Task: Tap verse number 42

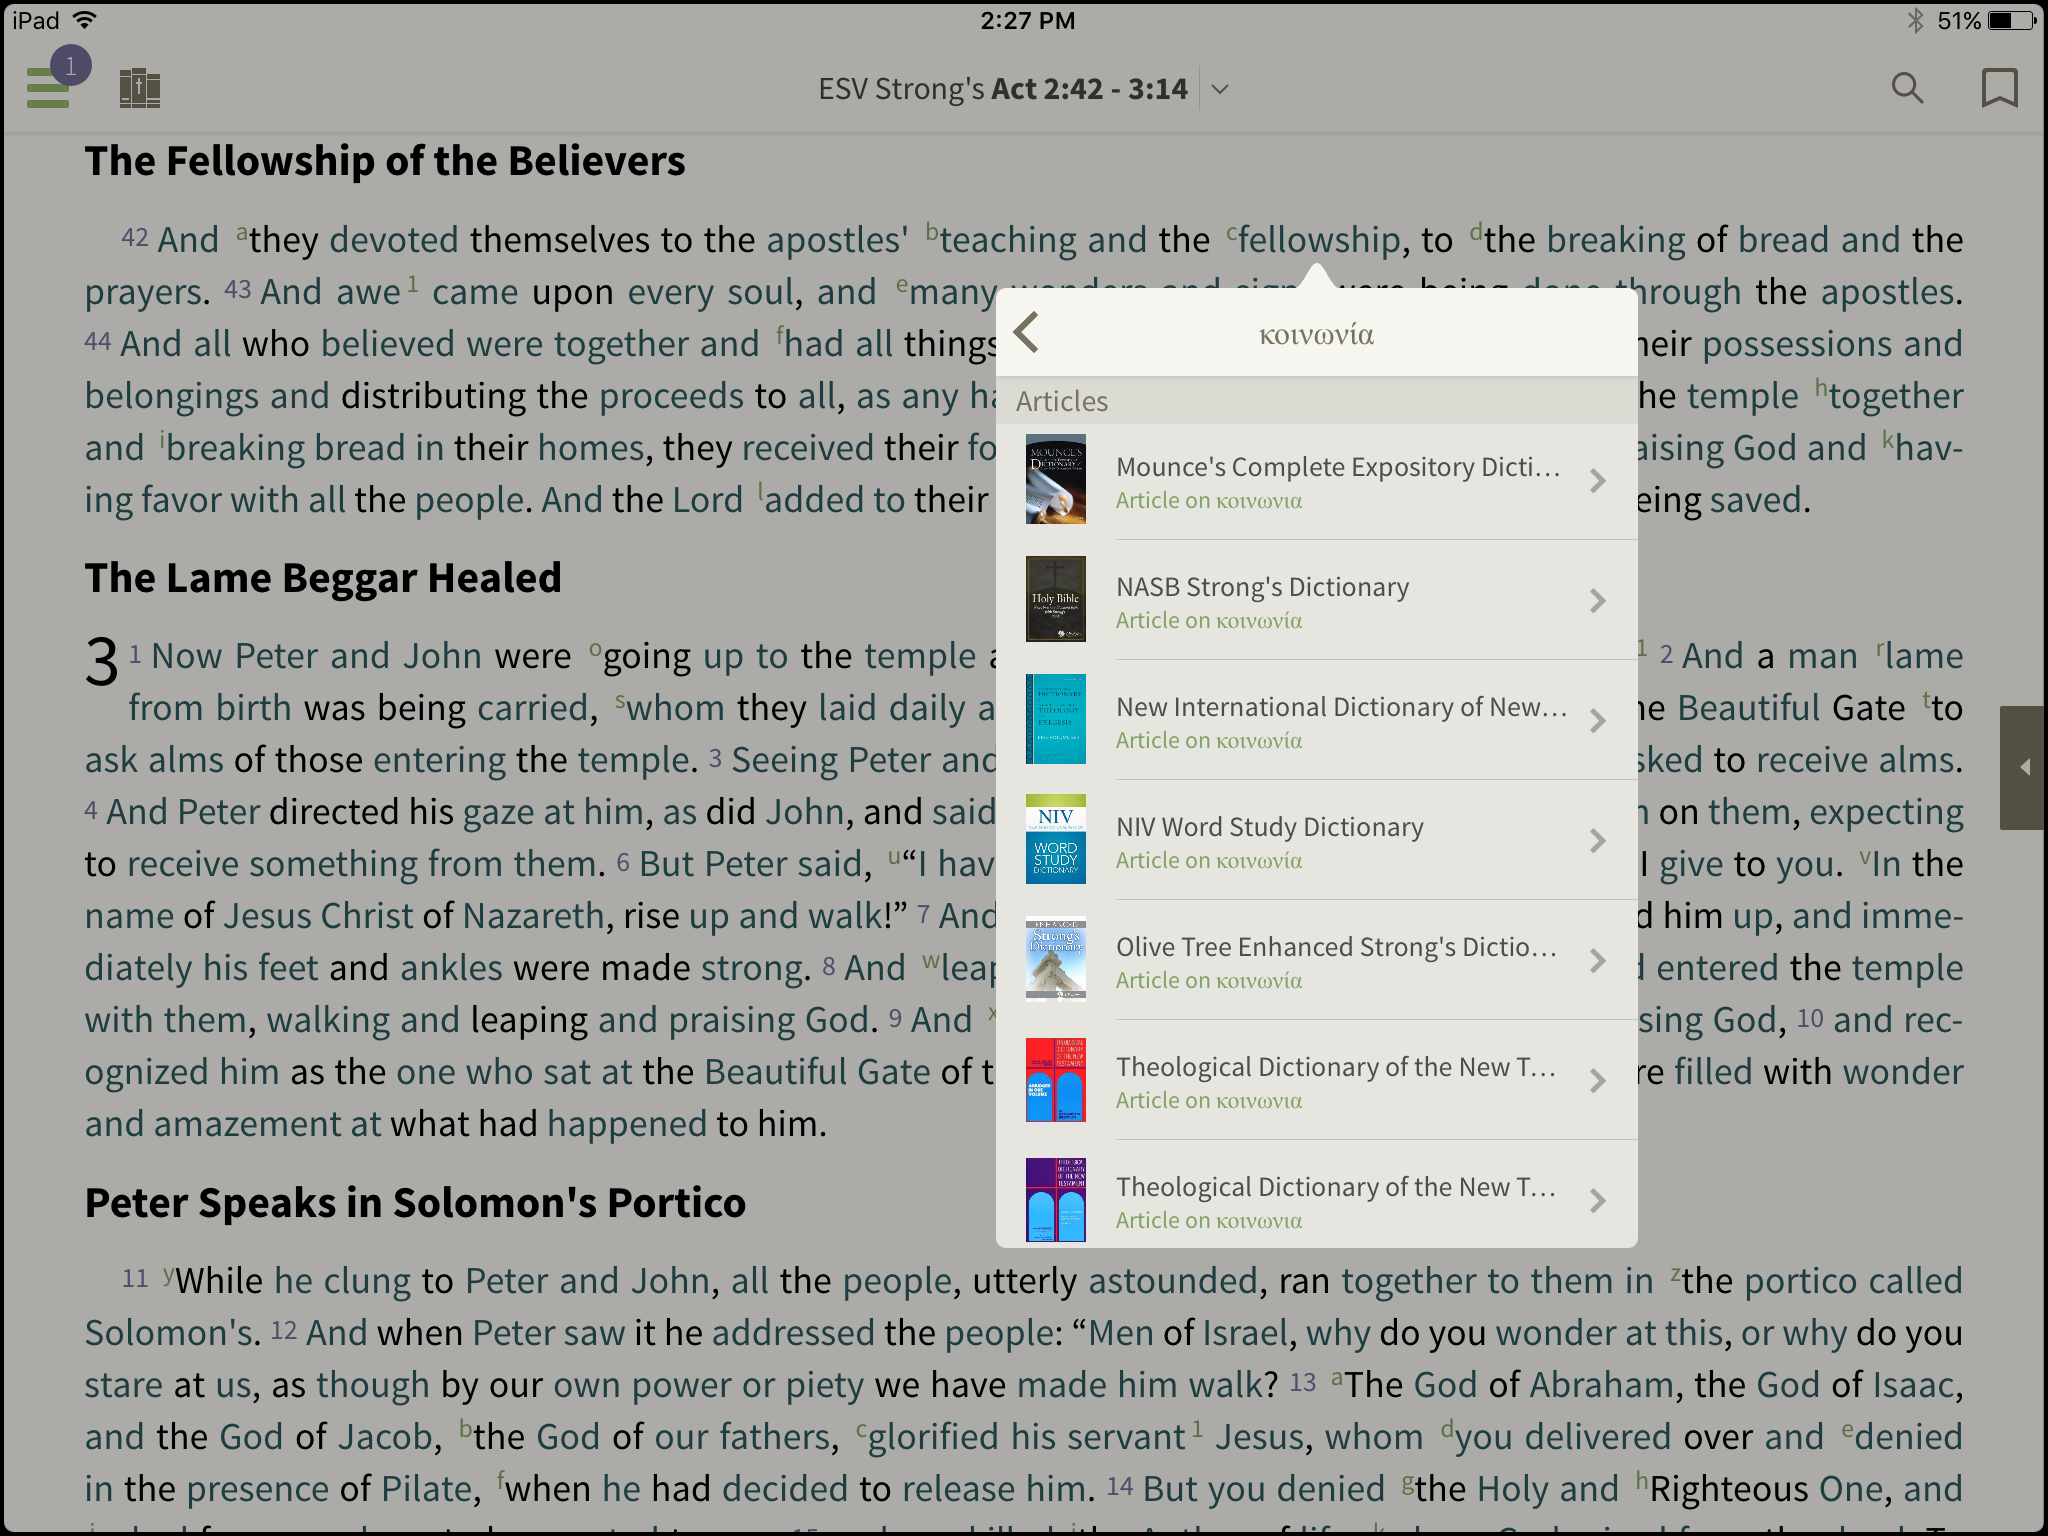Action: 135,238
